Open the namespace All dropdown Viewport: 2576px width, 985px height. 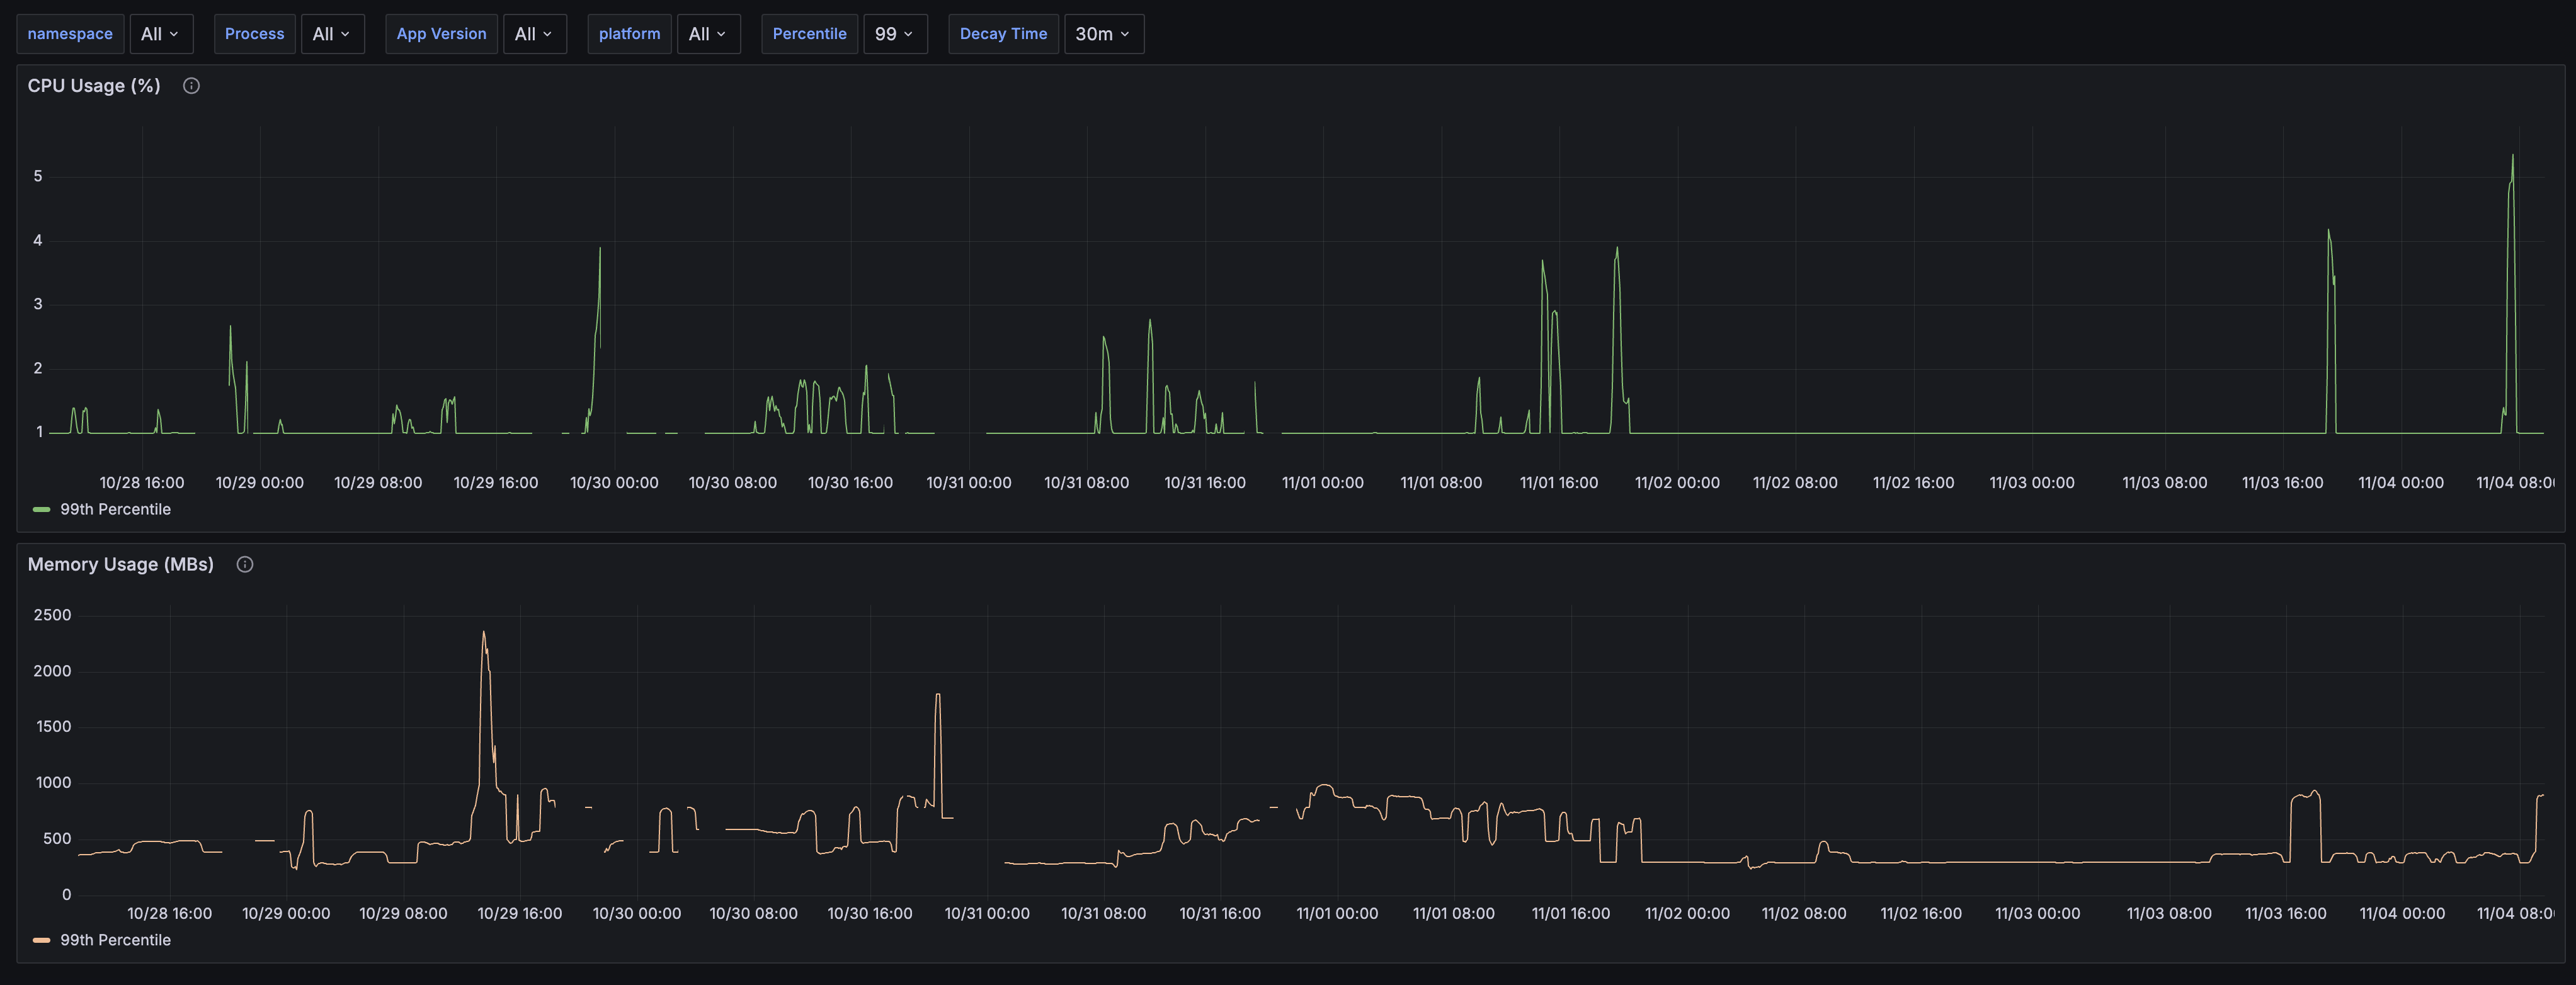click(x=160, y=34)
